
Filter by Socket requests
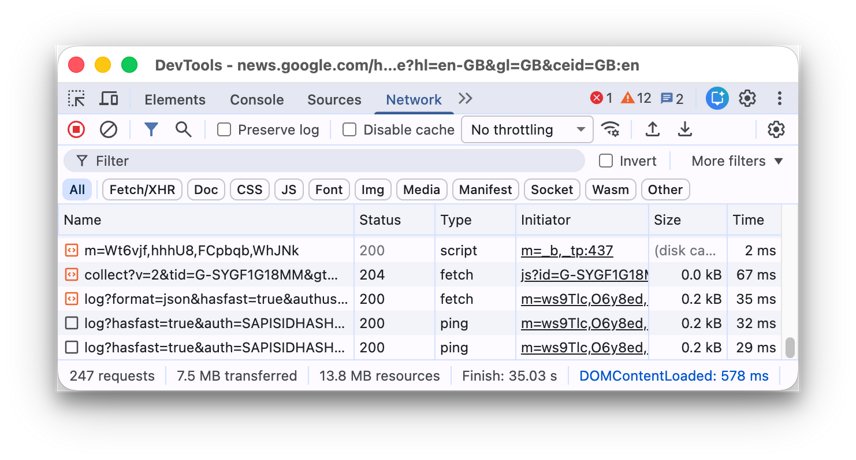point(552,189)
